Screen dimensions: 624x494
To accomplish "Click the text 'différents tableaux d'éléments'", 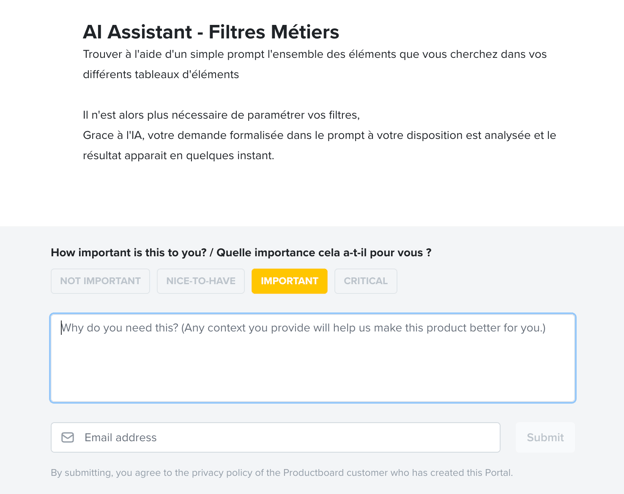I will pos(161,74).
